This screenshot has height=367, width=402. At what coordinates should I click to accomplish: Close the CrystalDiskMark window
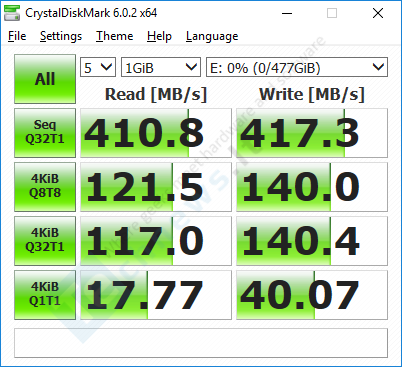point(378,13)
